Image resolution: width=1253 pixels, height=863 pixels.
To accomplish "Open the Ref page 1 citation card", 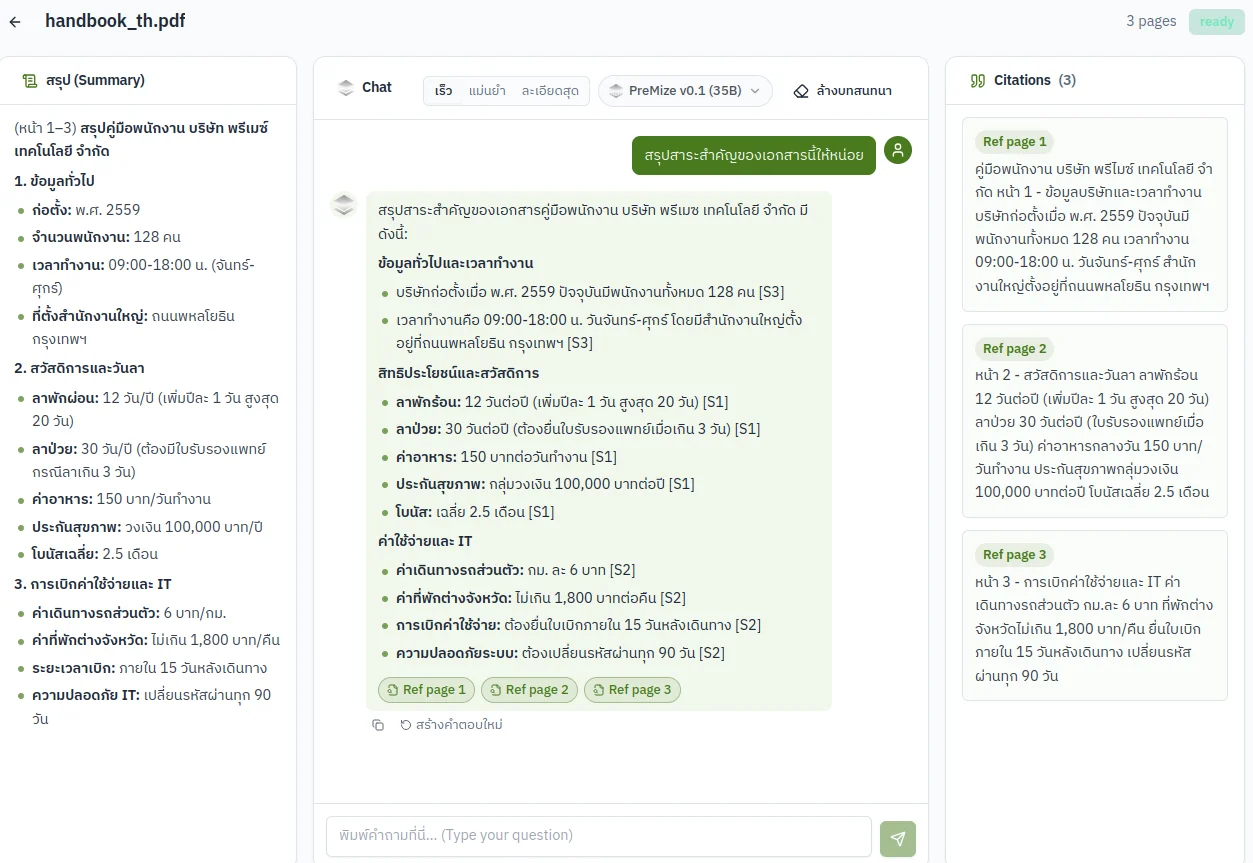I will coord(1095,214).
